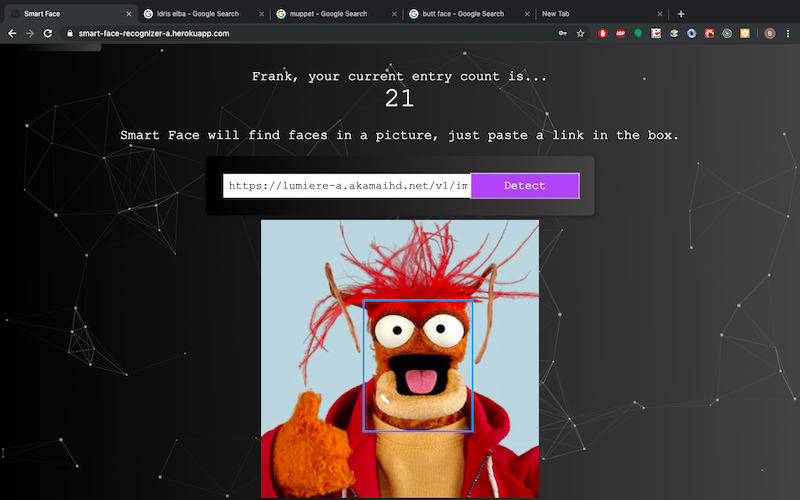The height and width of the screenshot is (500, 800).
Task: Close the muppet search tab
Action: click(x=394, y=14)
